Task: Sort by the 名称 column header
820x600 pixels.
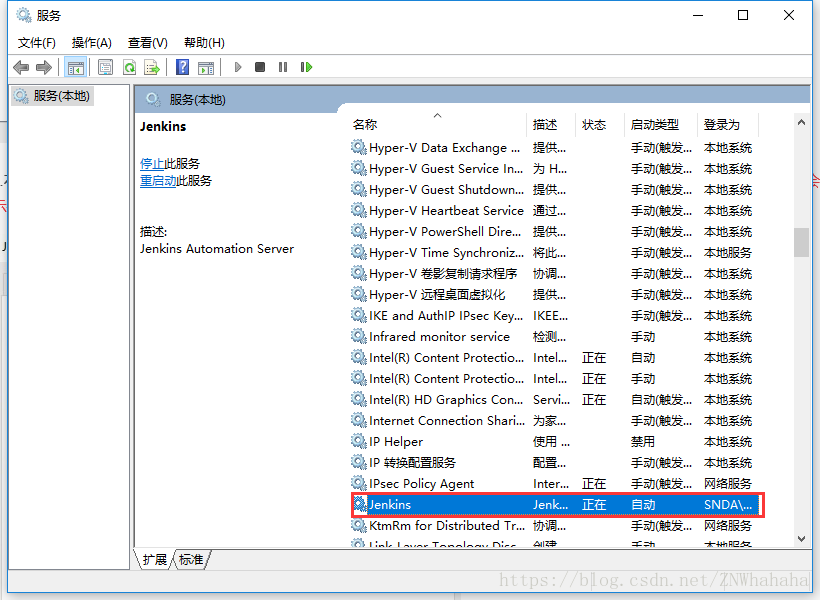Action: [438, 124]
